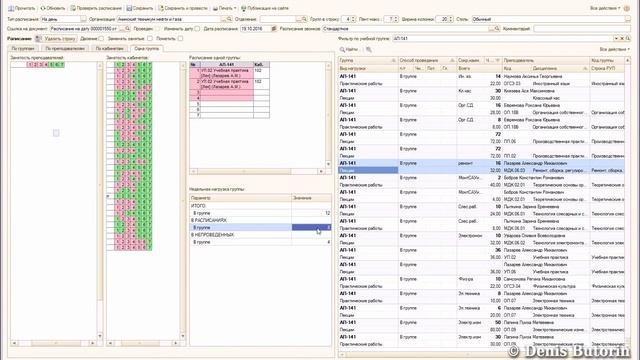
Task: Select the Классный час discipline cell
Action: coord(560,98)
